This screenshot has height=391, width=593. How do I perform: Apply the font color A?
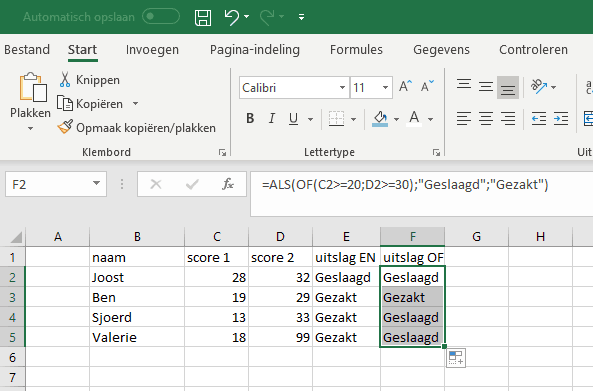[x=414, y=119]
